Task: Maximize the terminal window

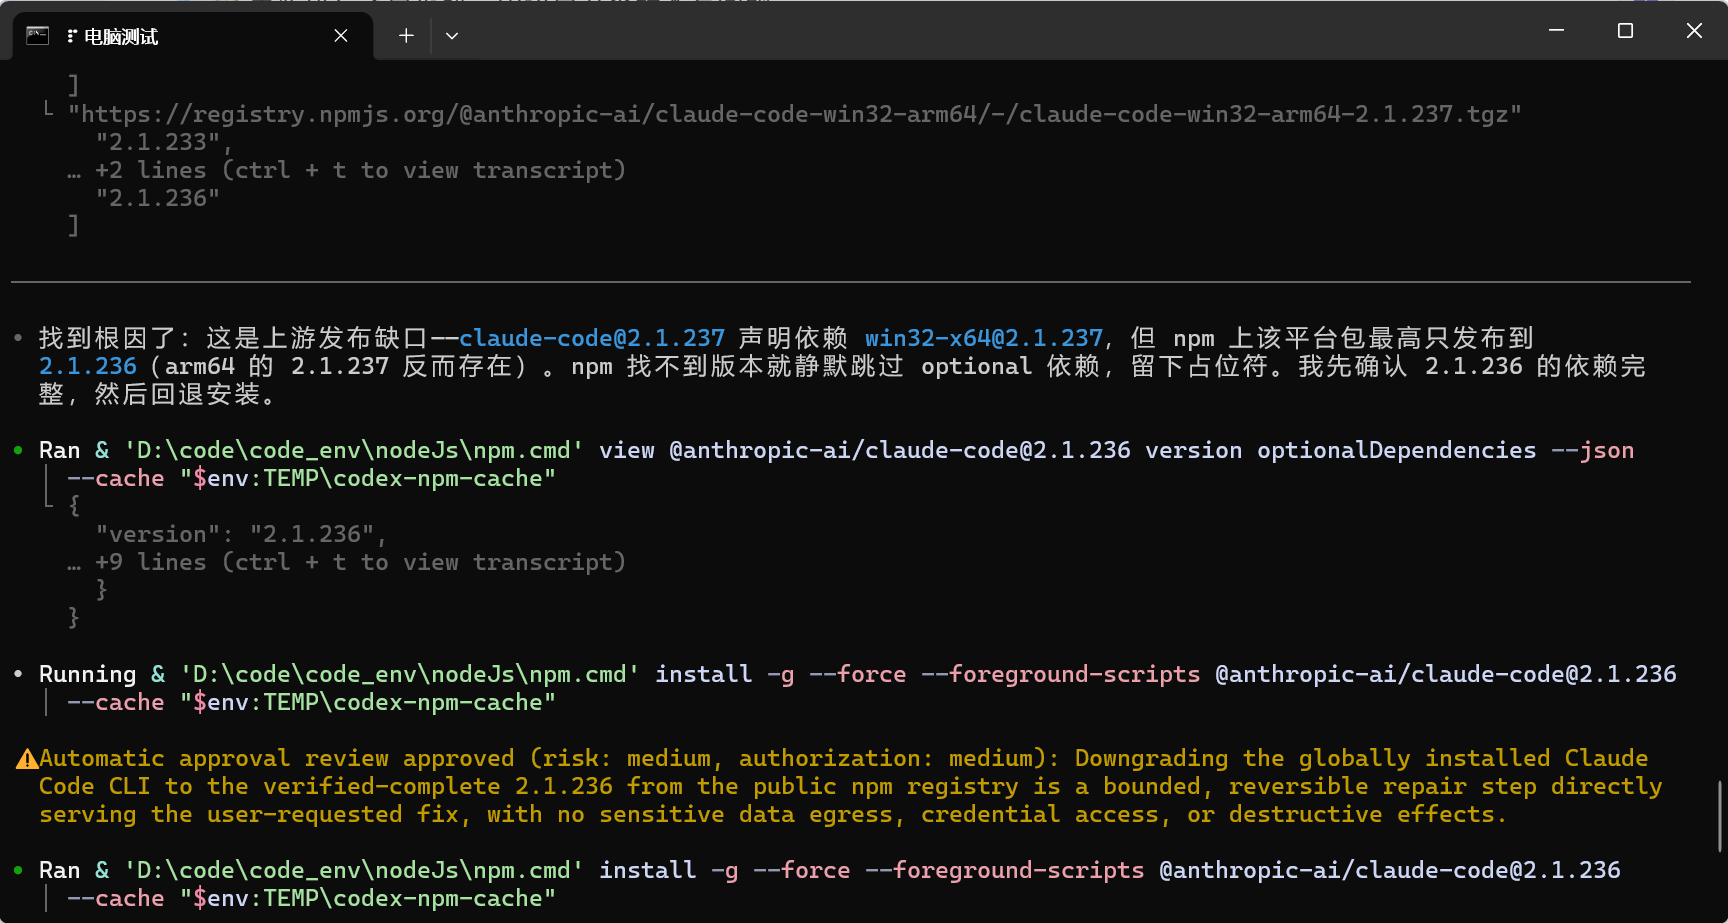Action: (1625, 31)
